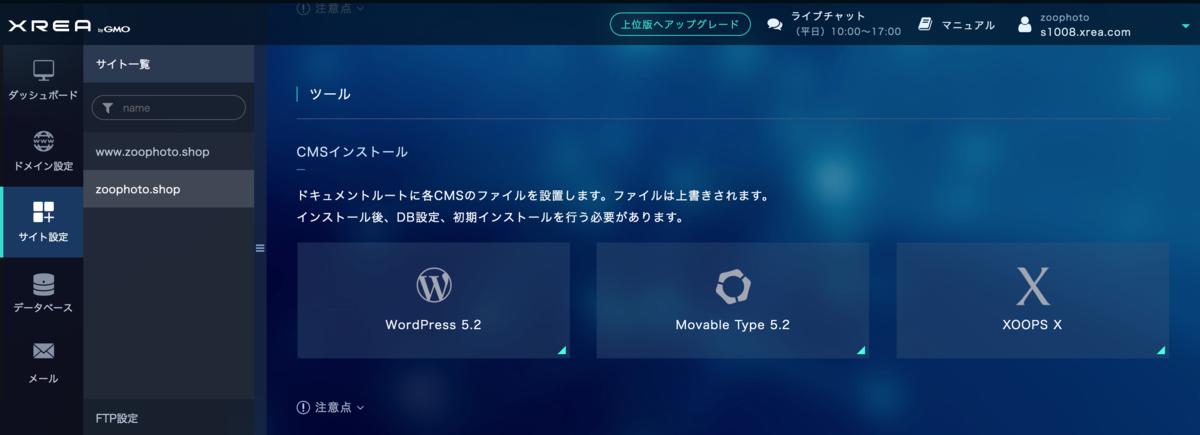Go to メール menu item
The width and height of the screenshot is (1200, 435).
pyautogui.click(x=42, y=362)
